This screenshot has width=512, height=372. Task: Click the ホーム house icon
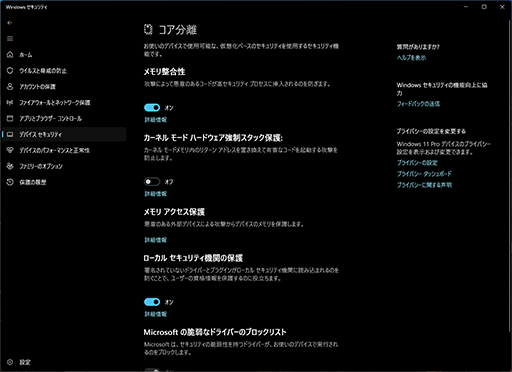10,54
